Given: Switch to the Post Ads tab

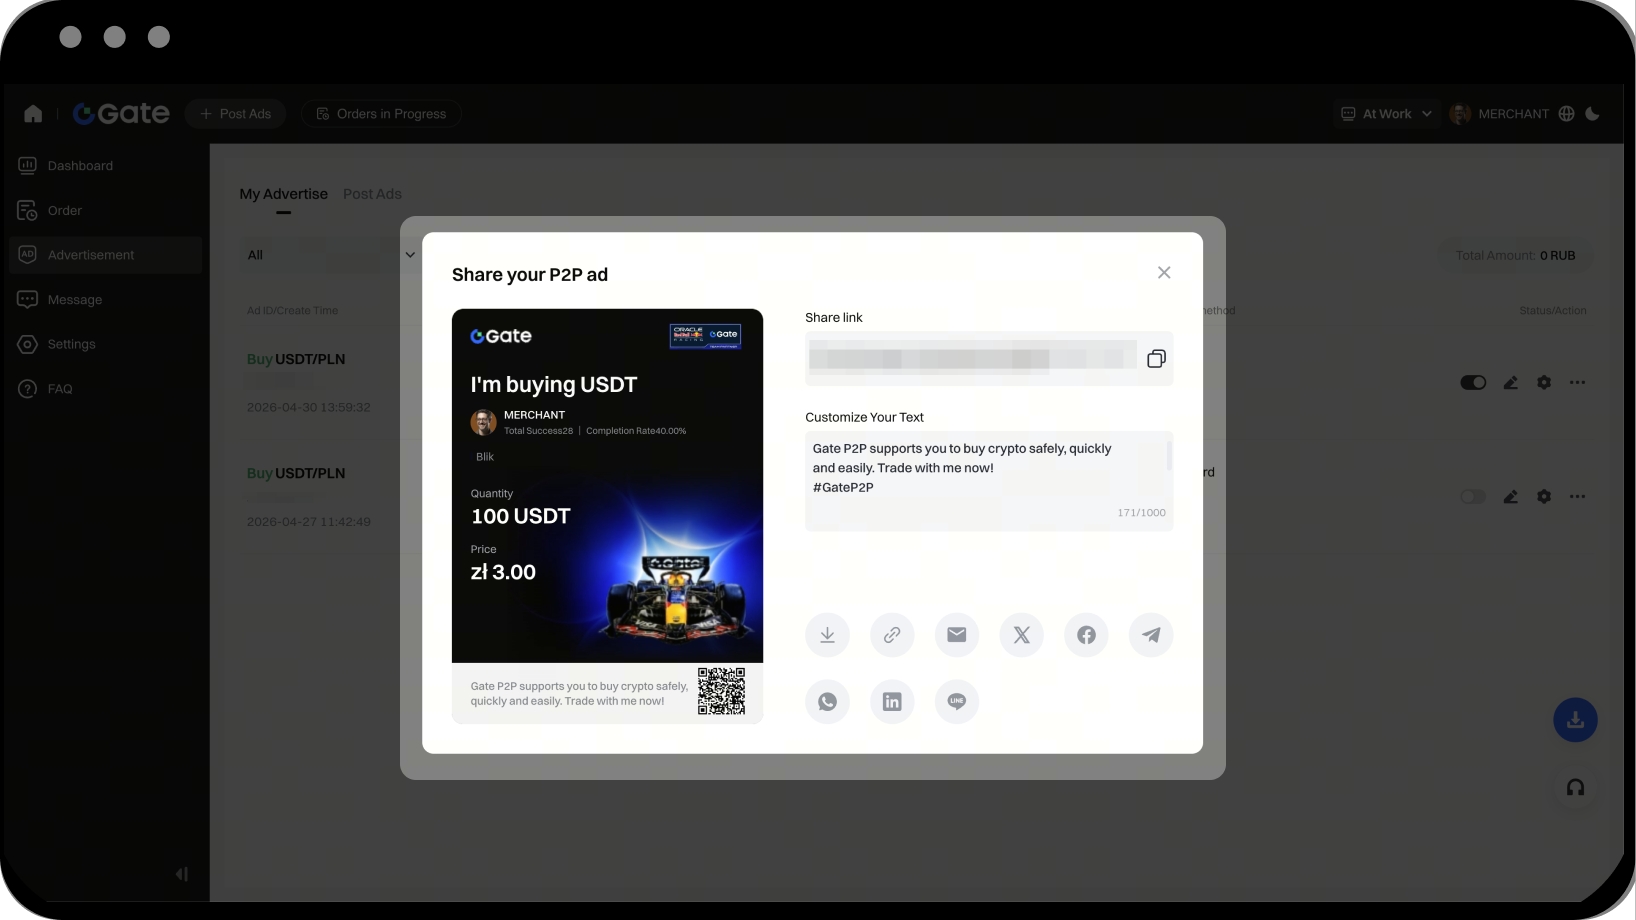Looking at the screenshot, I should 372,194.
